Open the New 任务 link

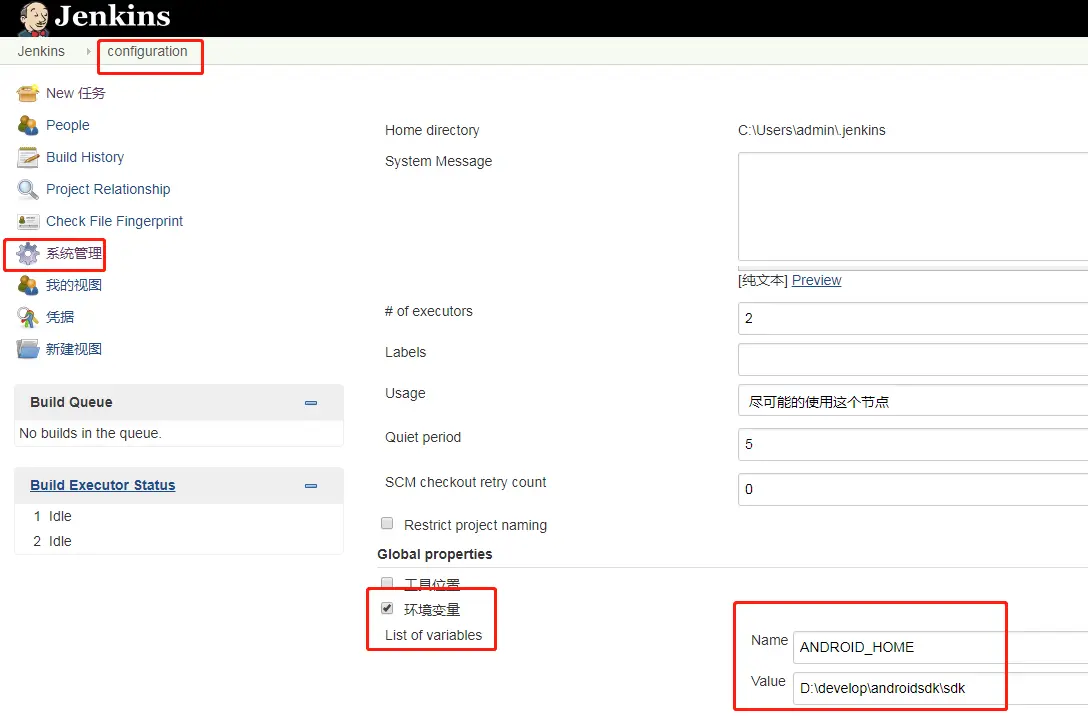point(76,93)
